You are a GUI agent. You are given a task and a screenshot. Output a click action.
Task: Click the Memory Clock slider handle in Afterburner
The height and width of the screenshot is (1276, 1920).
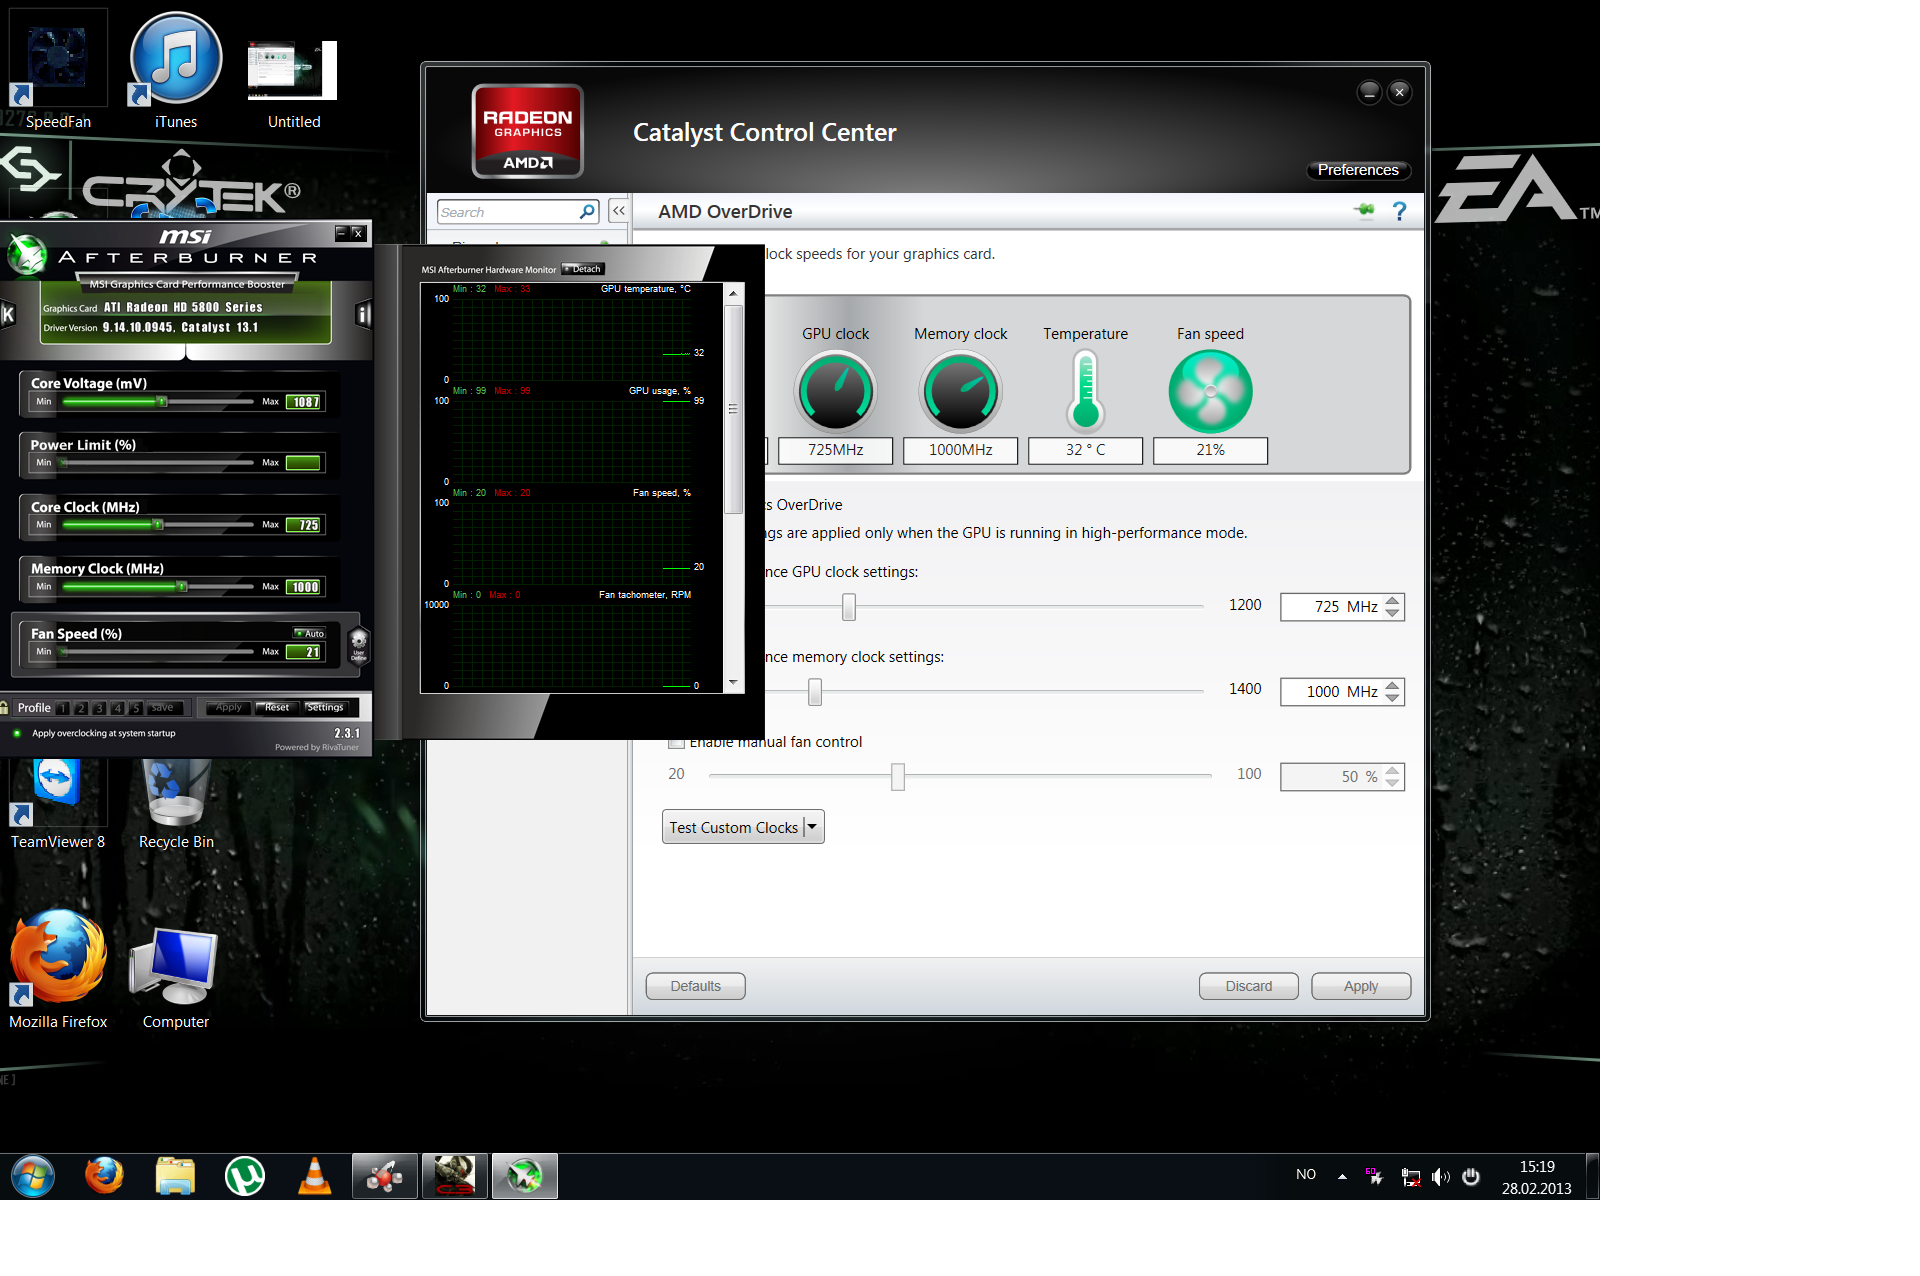point(182,587)
